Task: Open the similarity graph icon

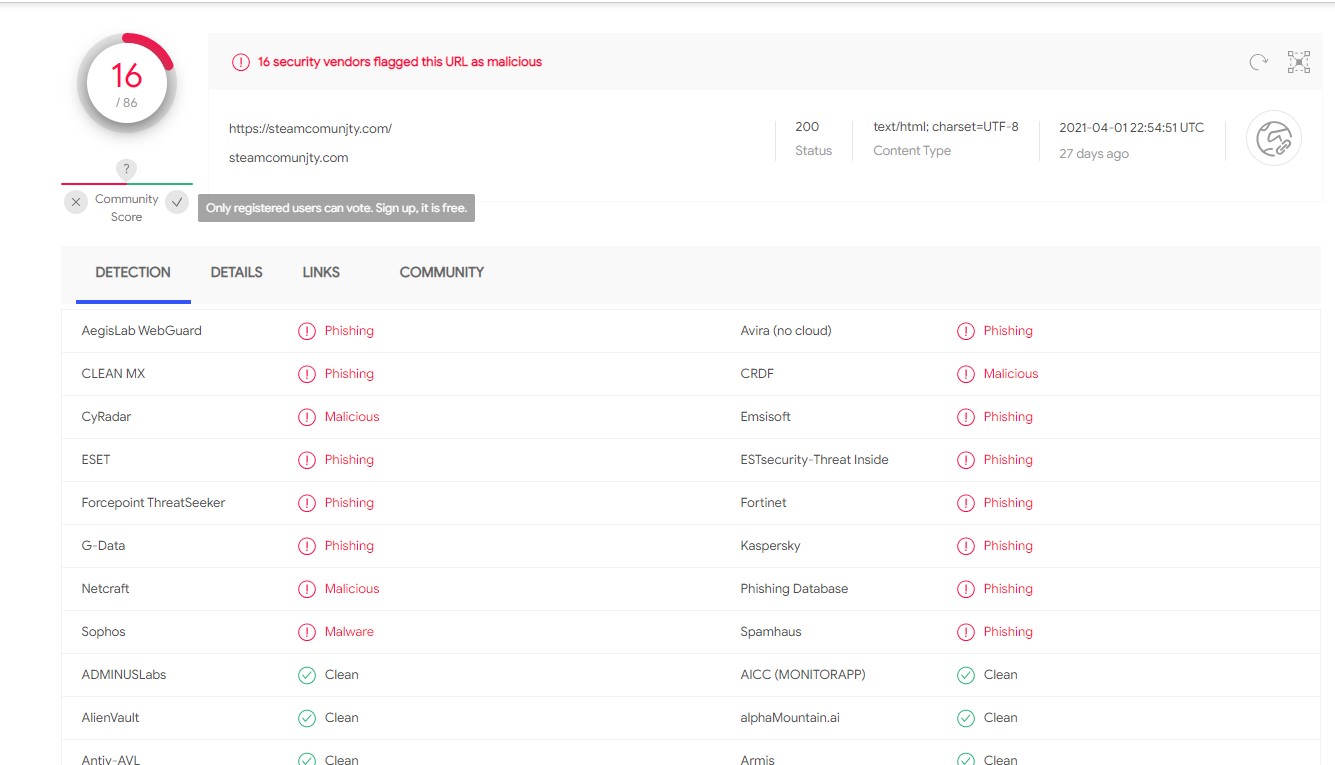Action: pos(1298,62)
